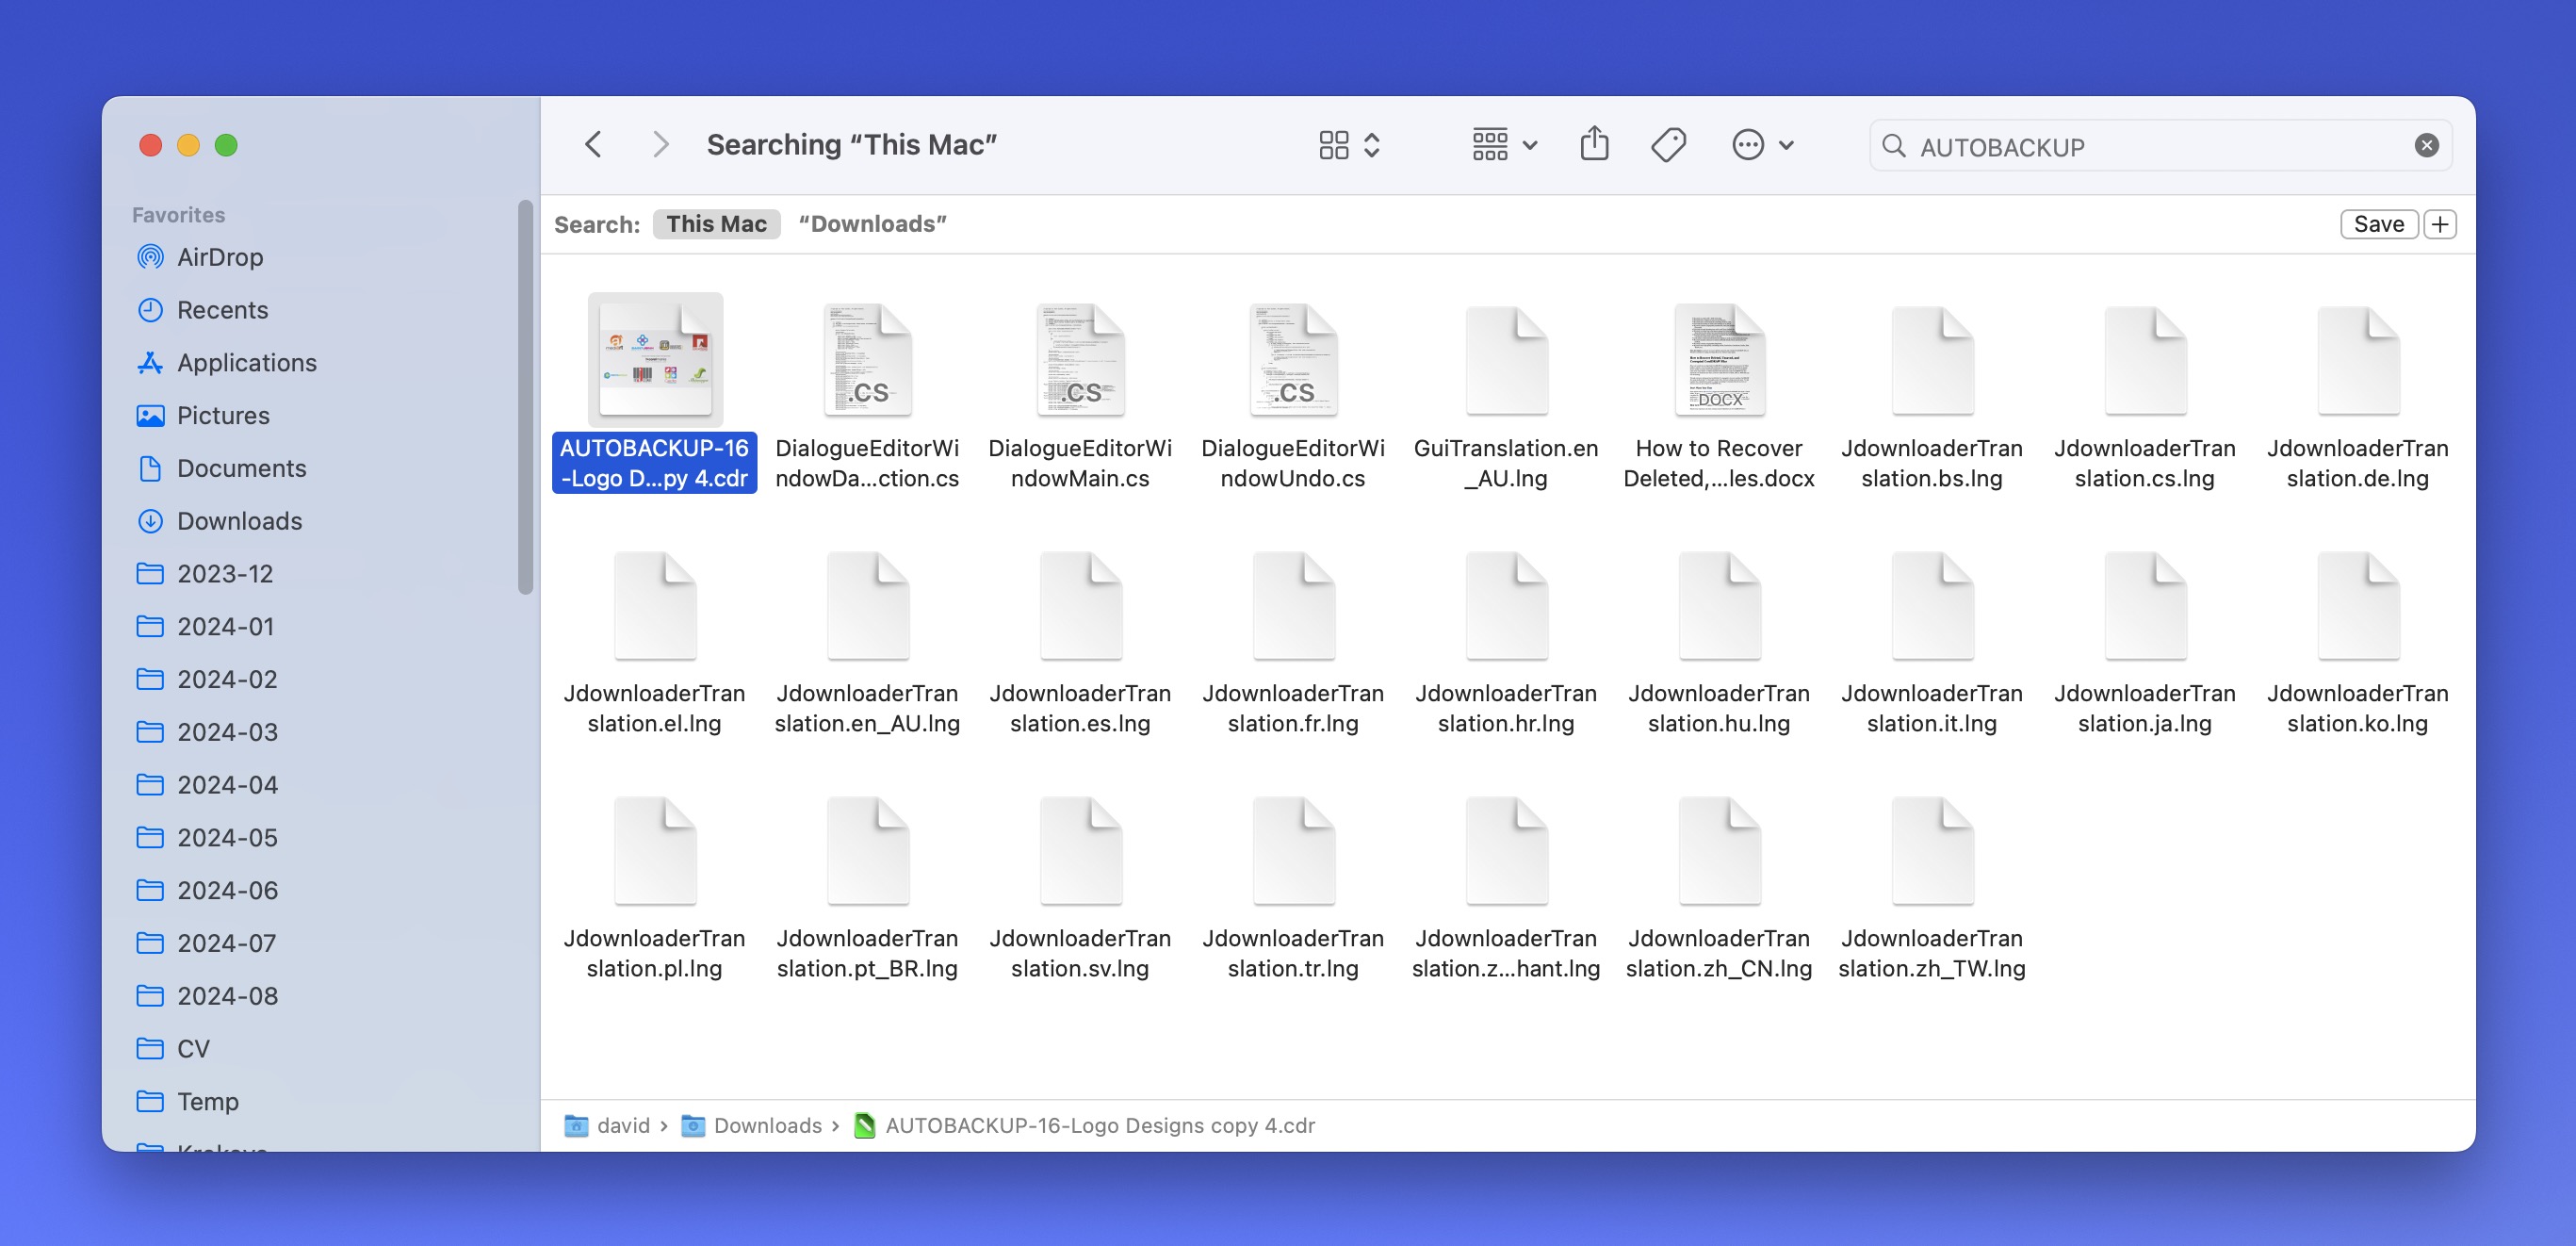Switch view mode using the icon grid button
This screenshot has width=2576, height=1246.
tap(1349, 145)
